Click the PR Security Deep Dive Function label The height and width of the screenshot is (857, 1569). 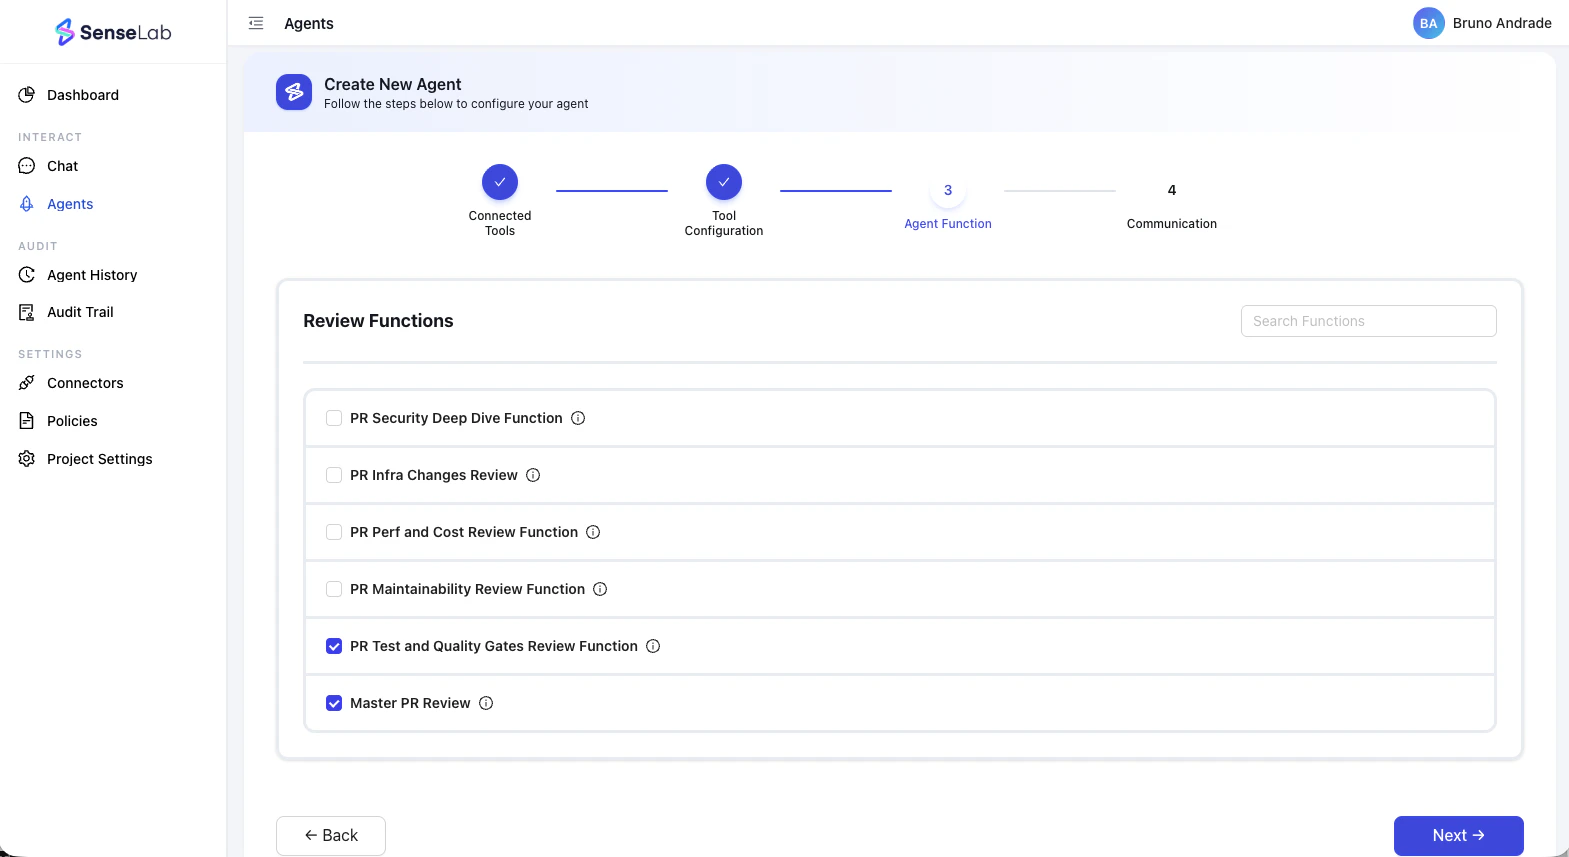pyautogui.click(x=456, y=418)
